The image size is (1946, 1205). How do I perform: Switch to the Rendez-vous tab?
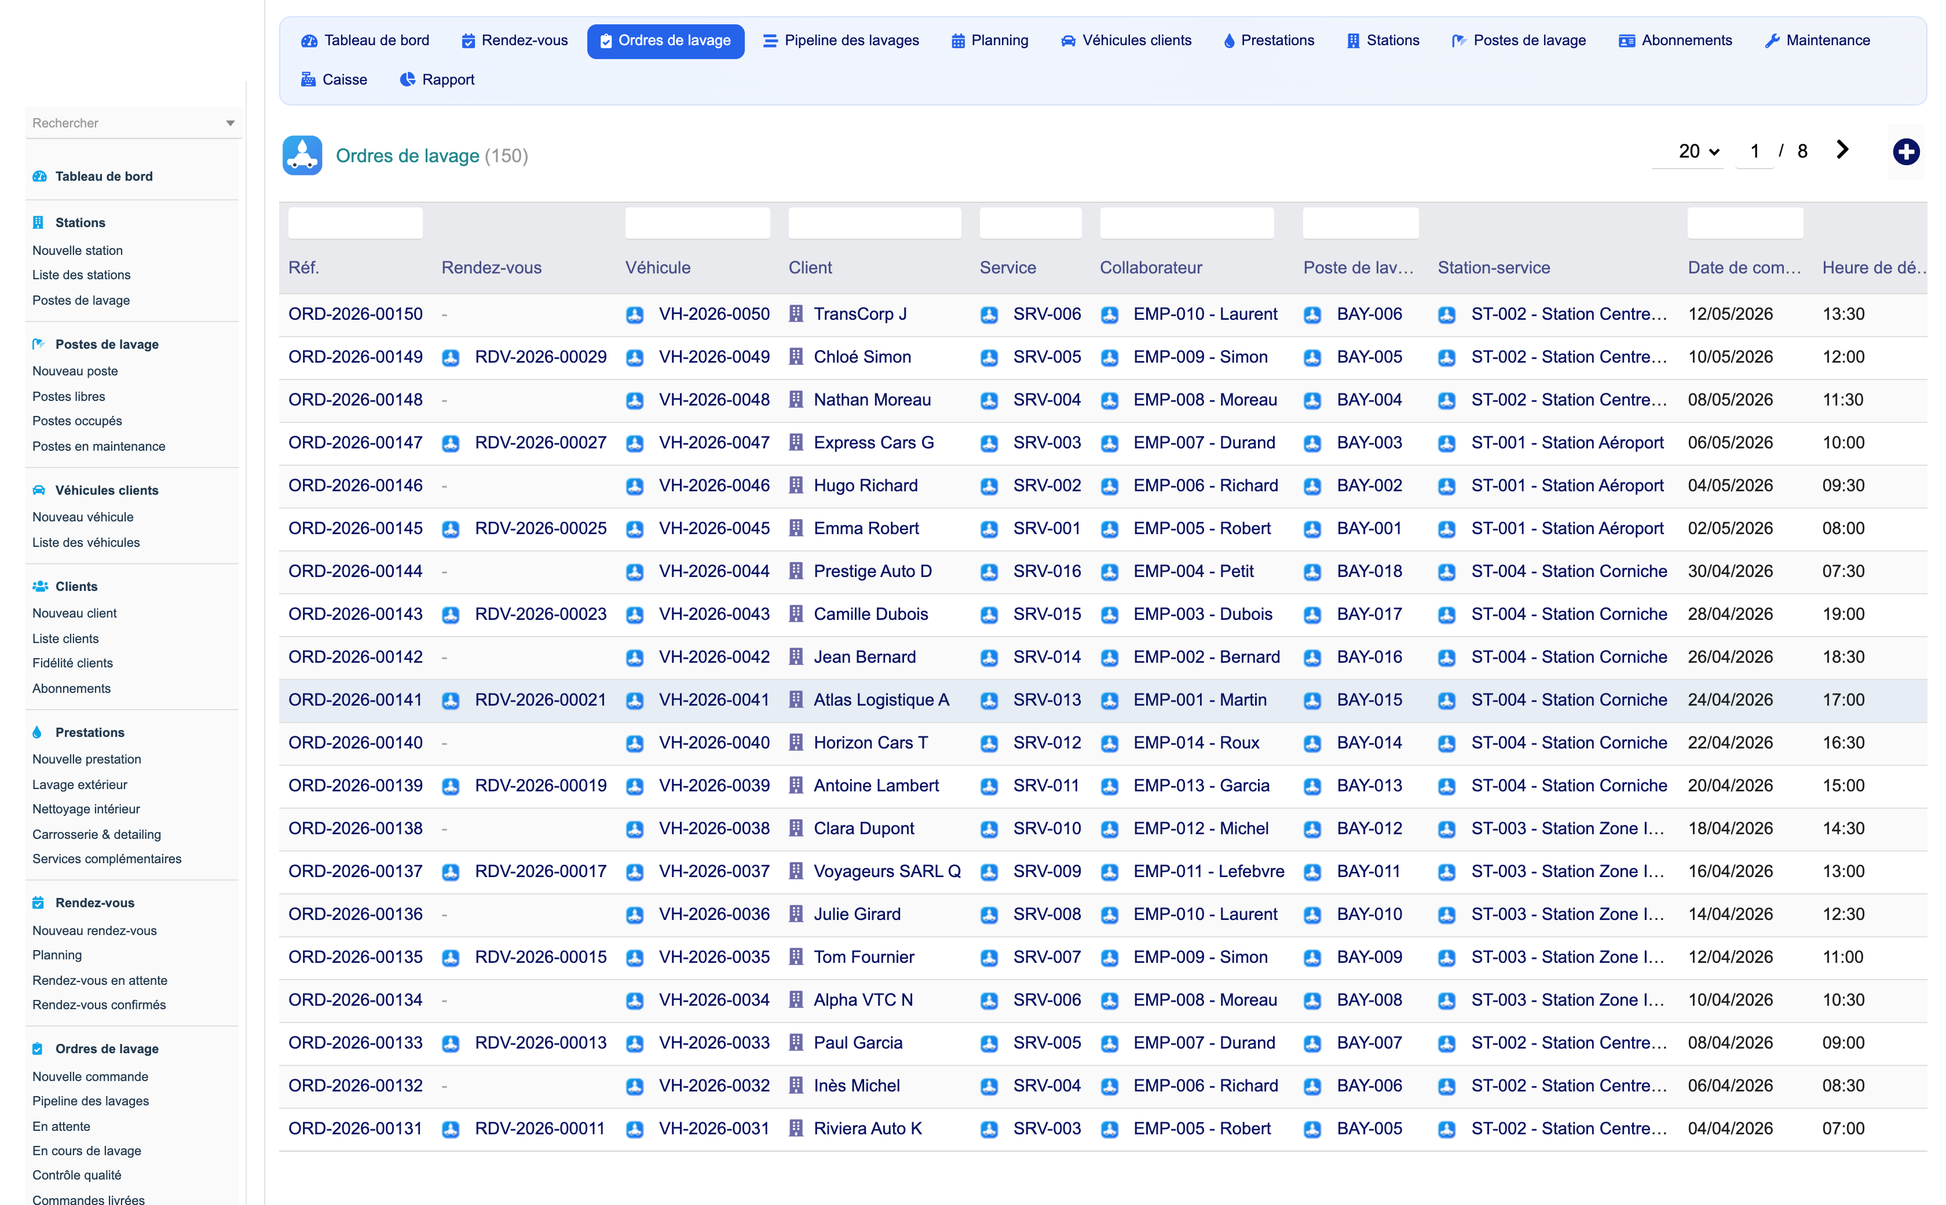(514, 41)
